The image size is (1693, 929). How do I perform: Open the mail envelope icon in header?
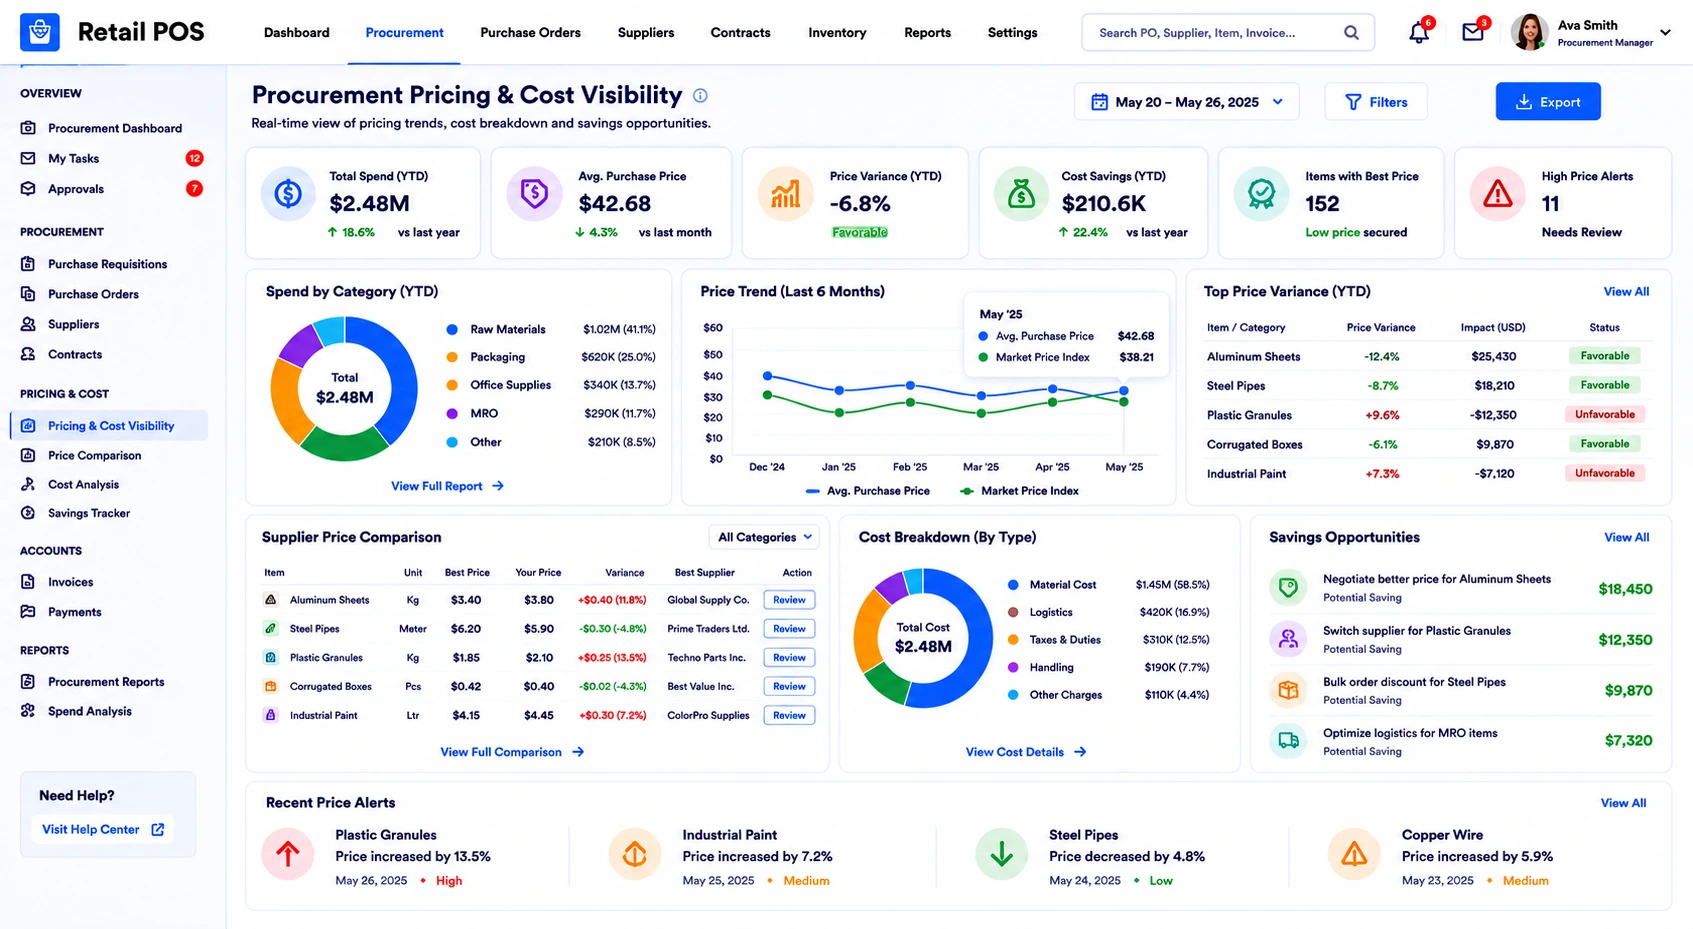tap(1473, 33)
